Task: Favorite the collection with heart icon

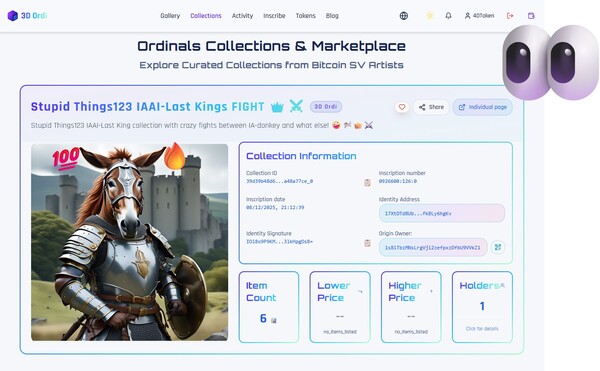Action: pos(402,107)
